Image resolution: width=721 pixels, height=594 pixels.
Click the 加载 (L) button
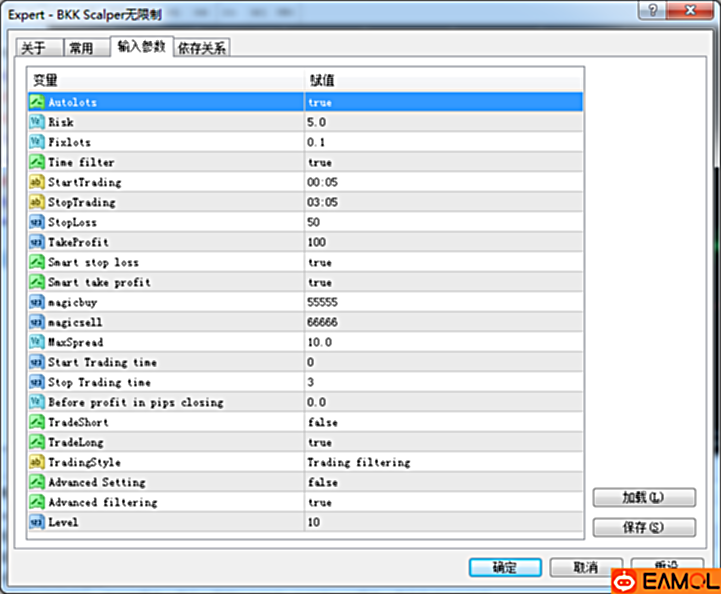(644, 497)
